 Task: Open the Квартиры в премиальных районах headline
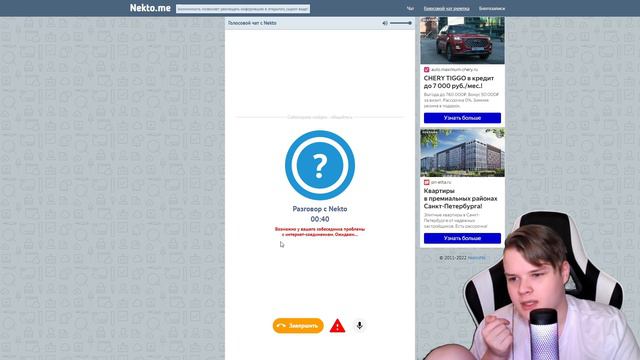tap(460, 198)
